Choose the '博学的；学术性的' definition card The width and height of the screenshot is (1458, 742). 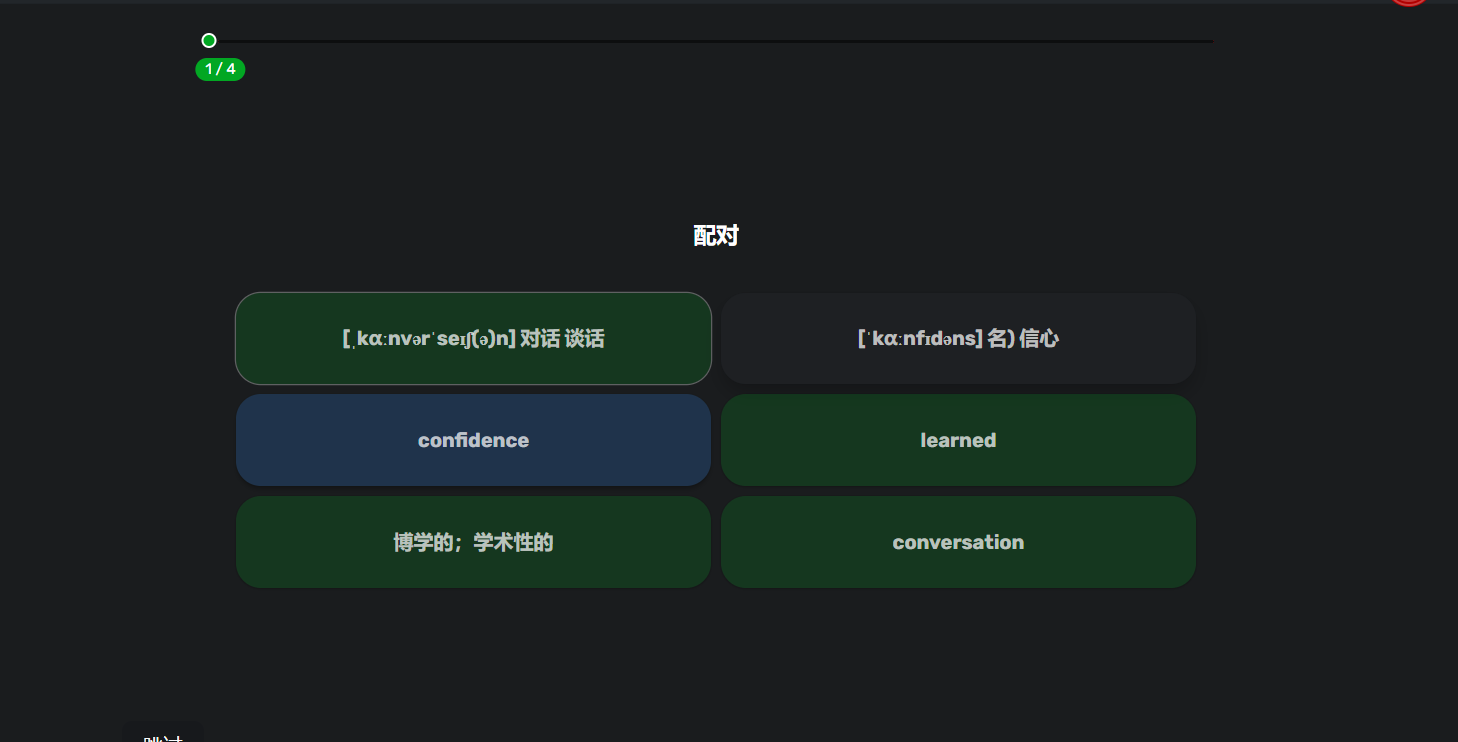473,542
